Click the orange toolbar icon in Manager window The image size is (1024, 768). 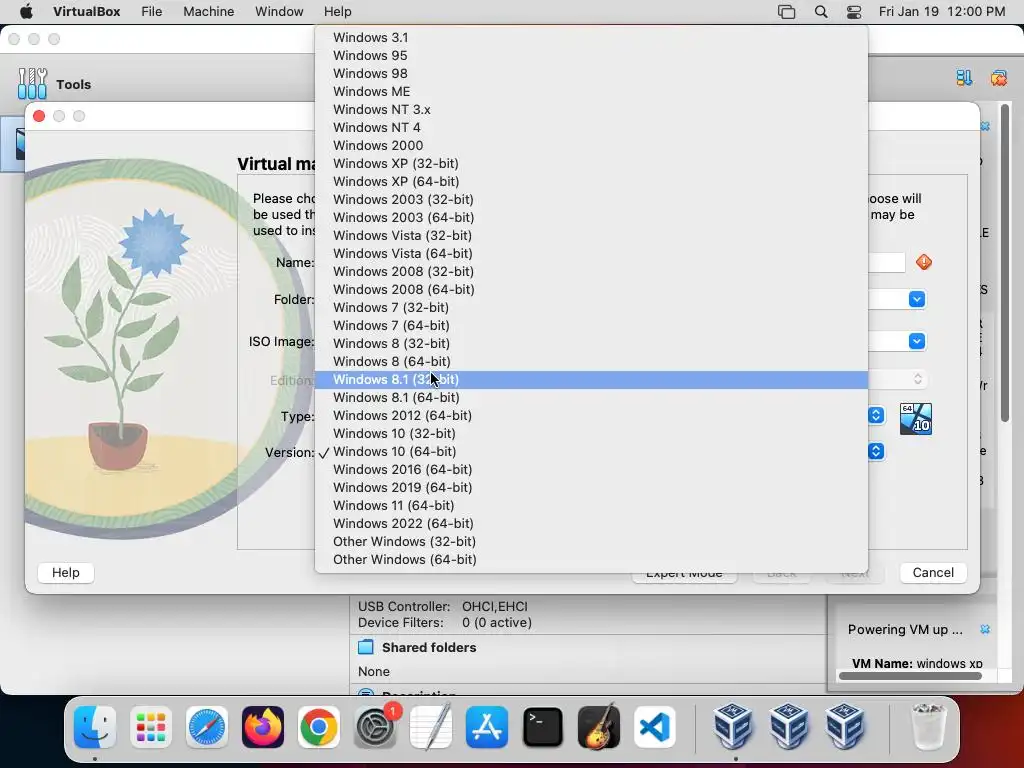[999, 78]
